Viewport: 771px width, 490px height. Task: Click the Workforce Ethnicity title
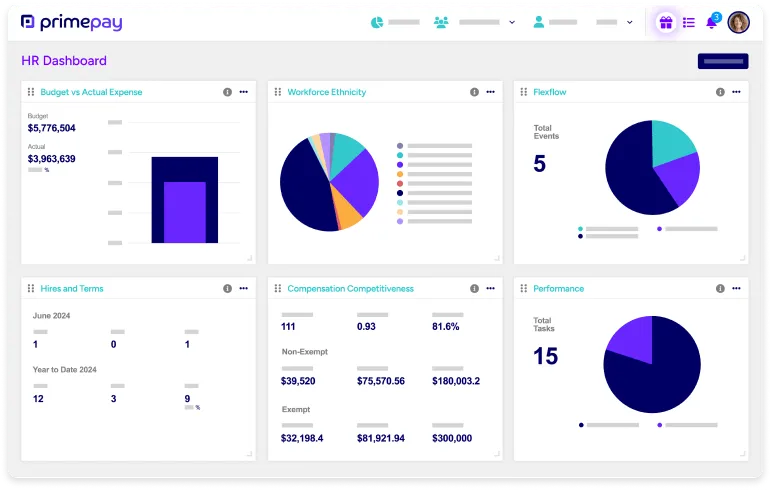(x=326, y=92)
